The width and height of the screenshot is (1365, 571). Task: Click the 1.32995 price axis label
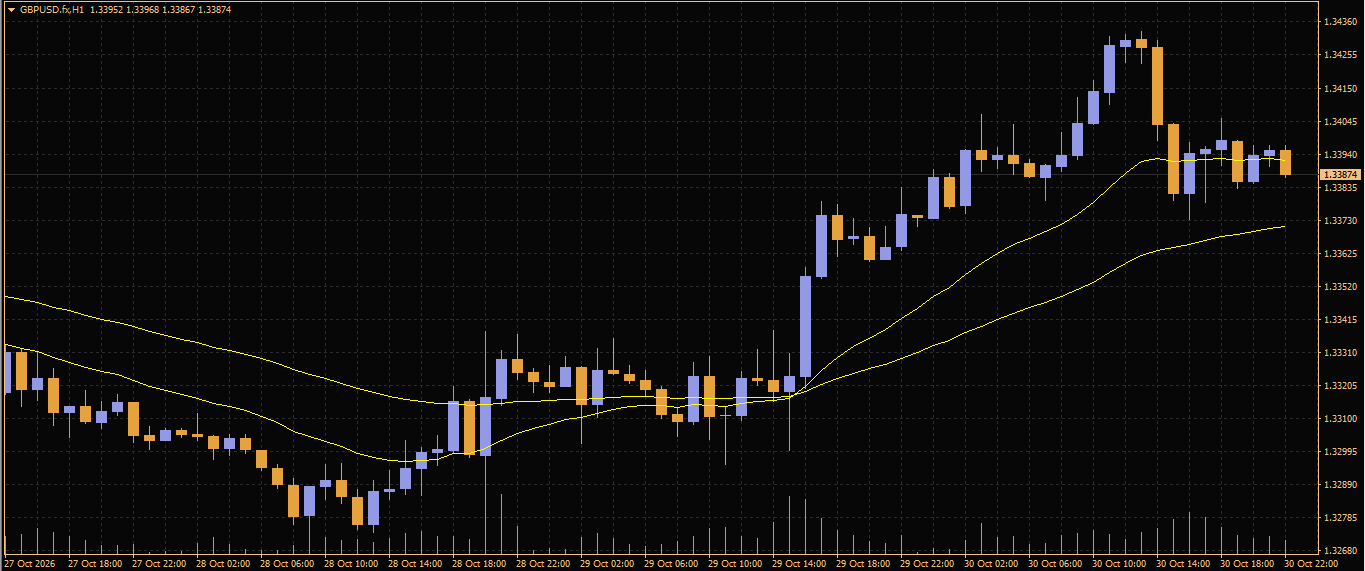click(1340, 451)
